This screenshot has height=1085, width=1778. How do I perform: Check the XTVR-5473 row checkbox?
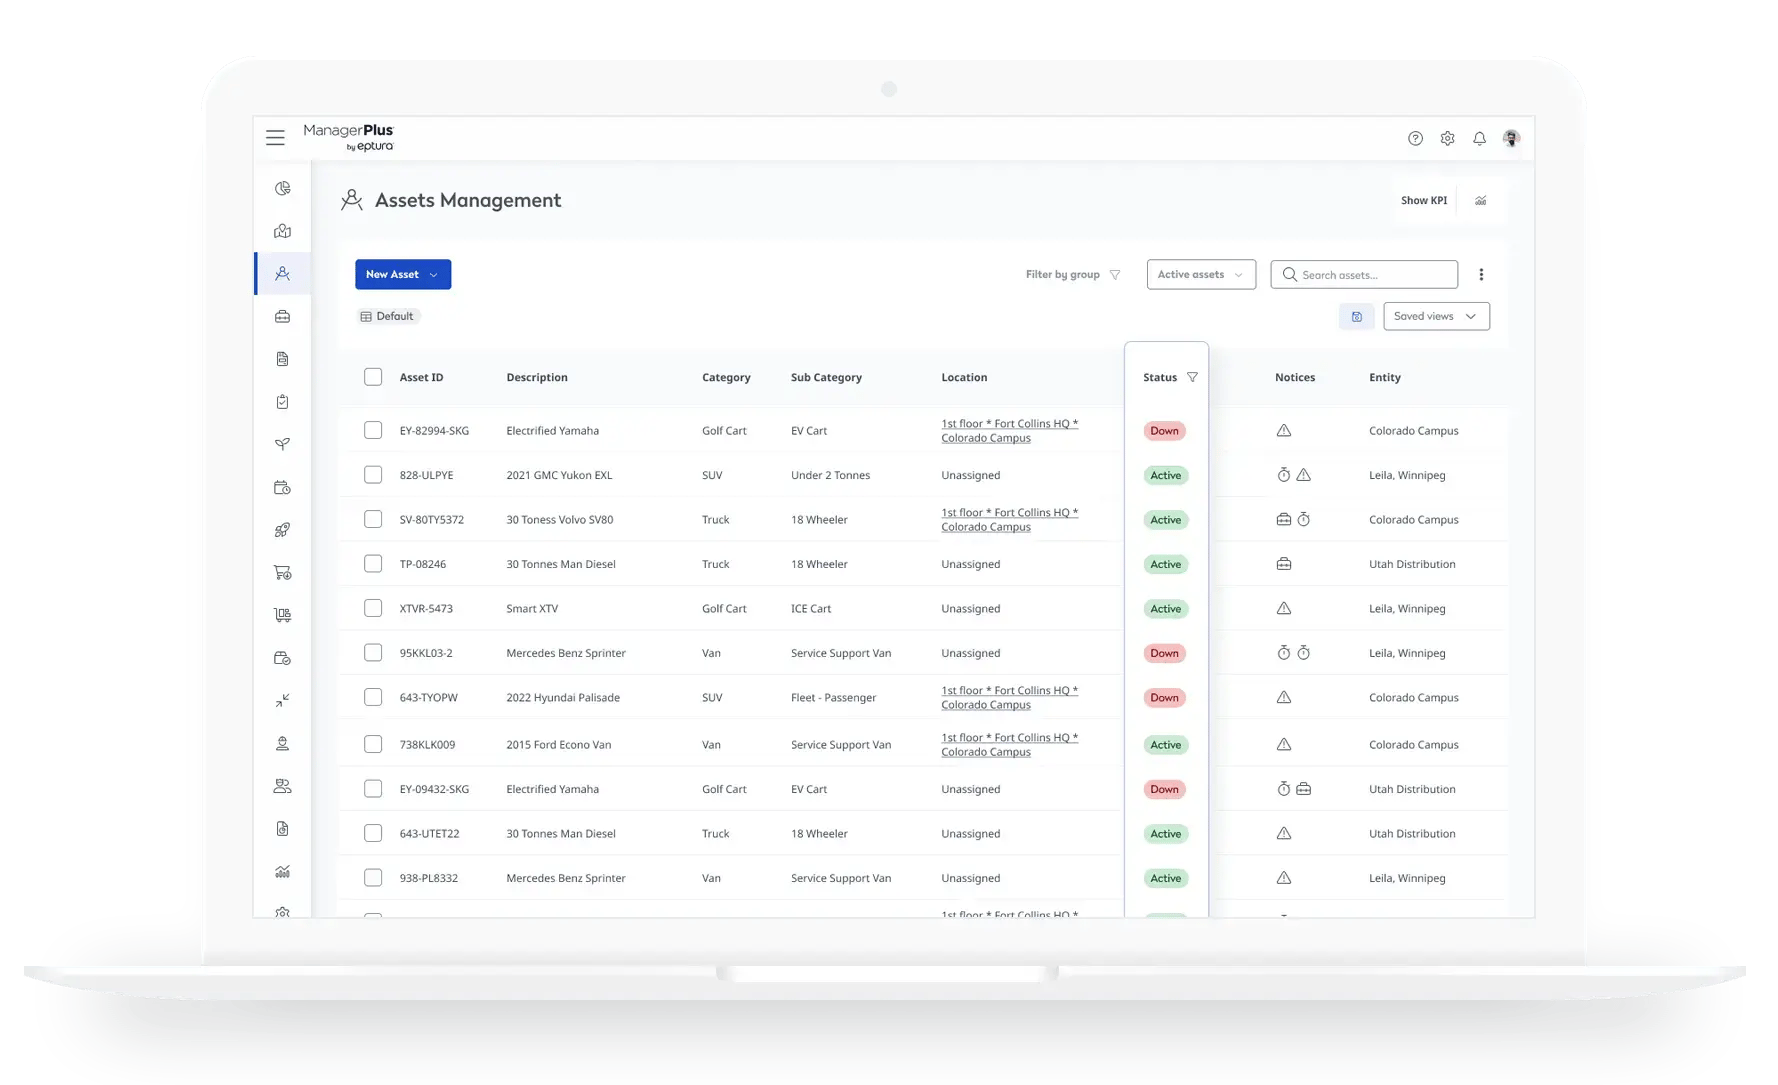(x=373, y=608)
